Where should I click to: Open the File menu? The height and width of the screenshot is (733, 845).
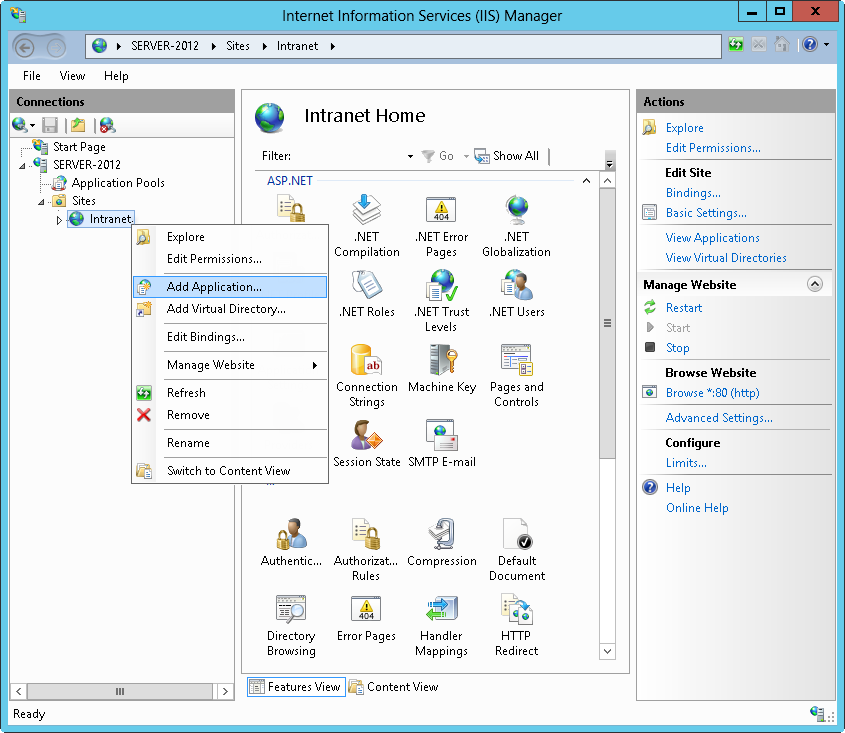point(32,76)
